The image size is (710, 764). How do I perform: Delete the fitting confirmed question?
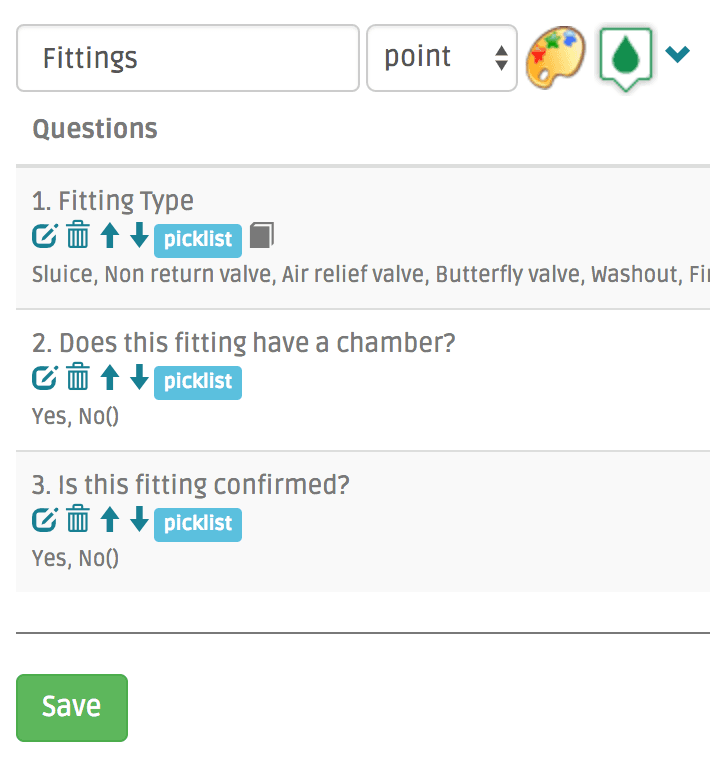[x=78, y=521]
